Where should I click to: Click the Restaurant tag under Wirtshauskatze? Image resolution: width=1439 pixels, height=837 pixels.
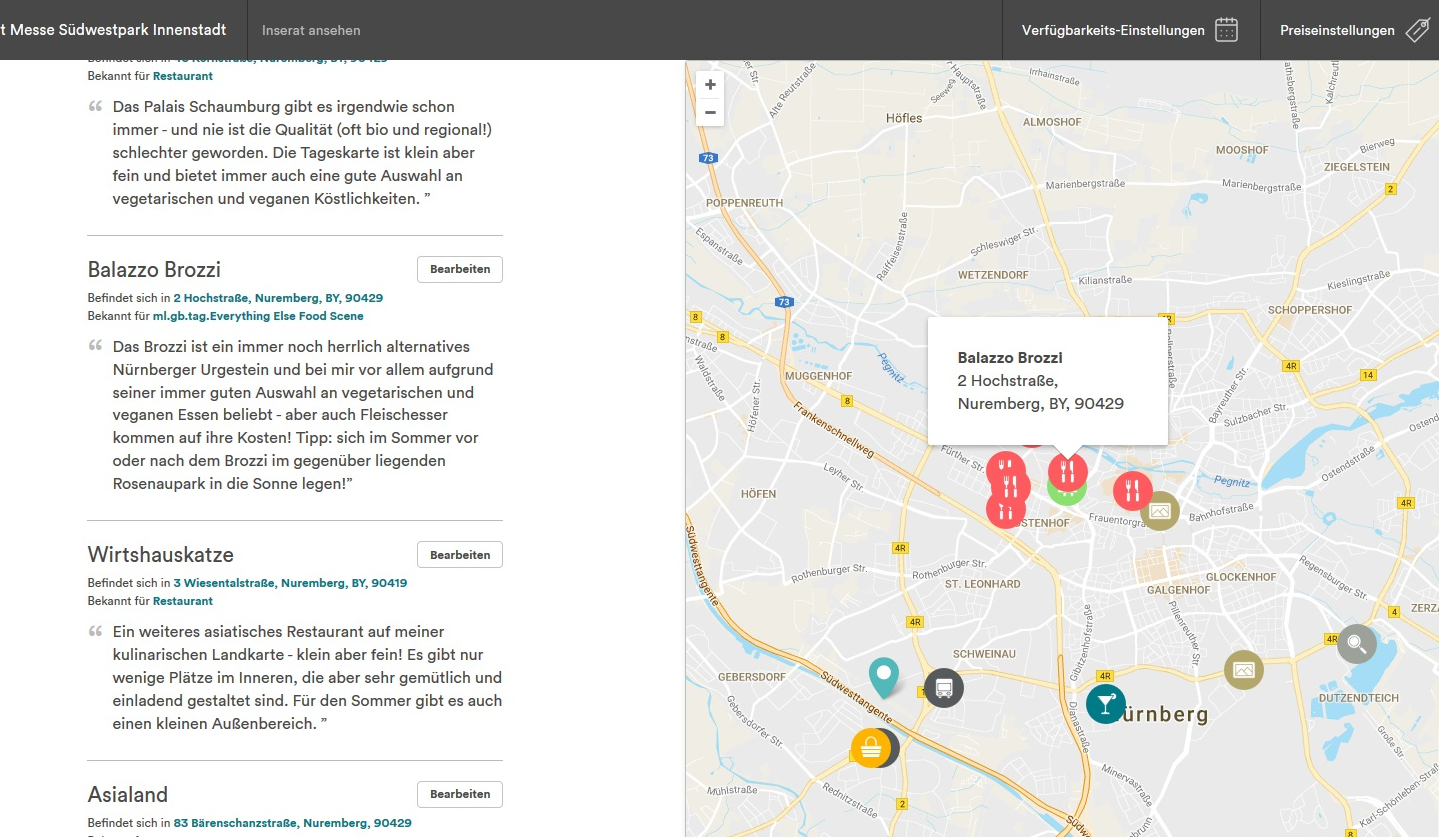[x=183, y=601]
